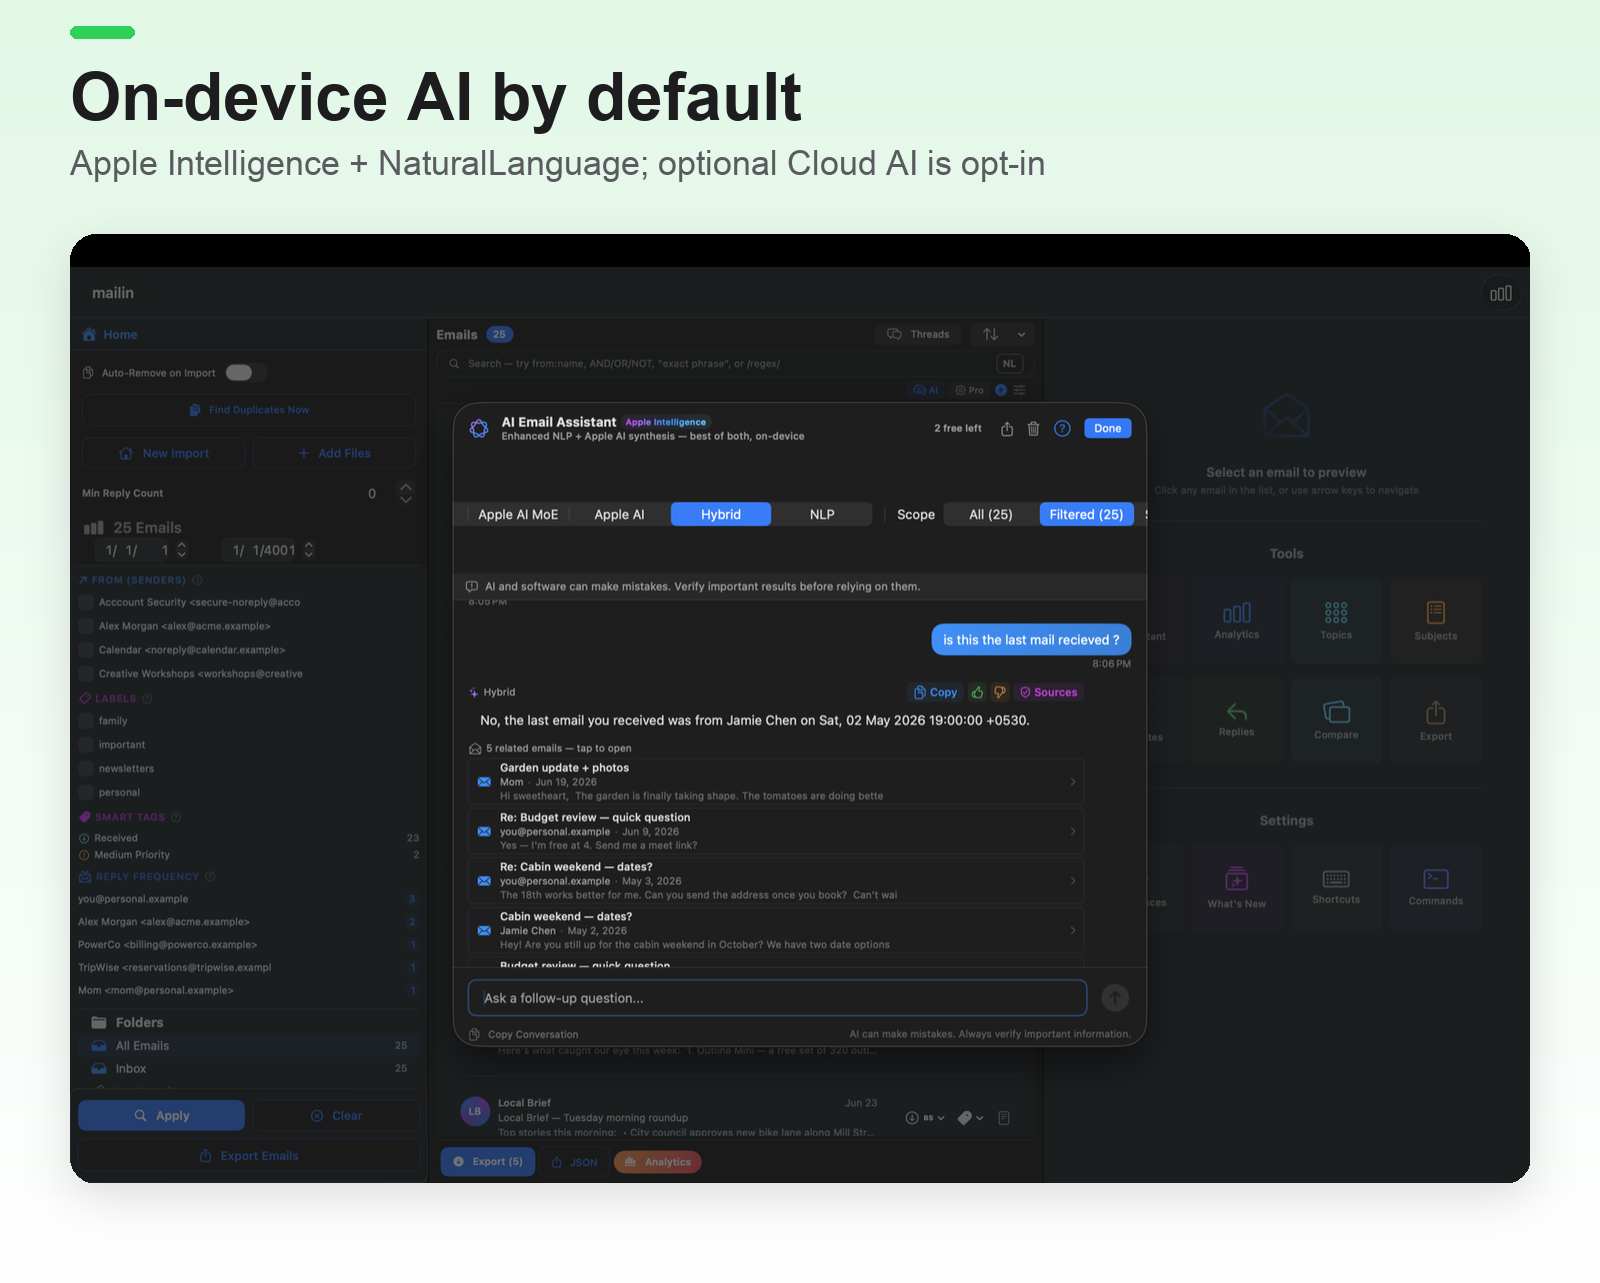The image size is (1600, 1283).
Task: Check the Acccount Security sender checkbox
Action: (86, 602)
